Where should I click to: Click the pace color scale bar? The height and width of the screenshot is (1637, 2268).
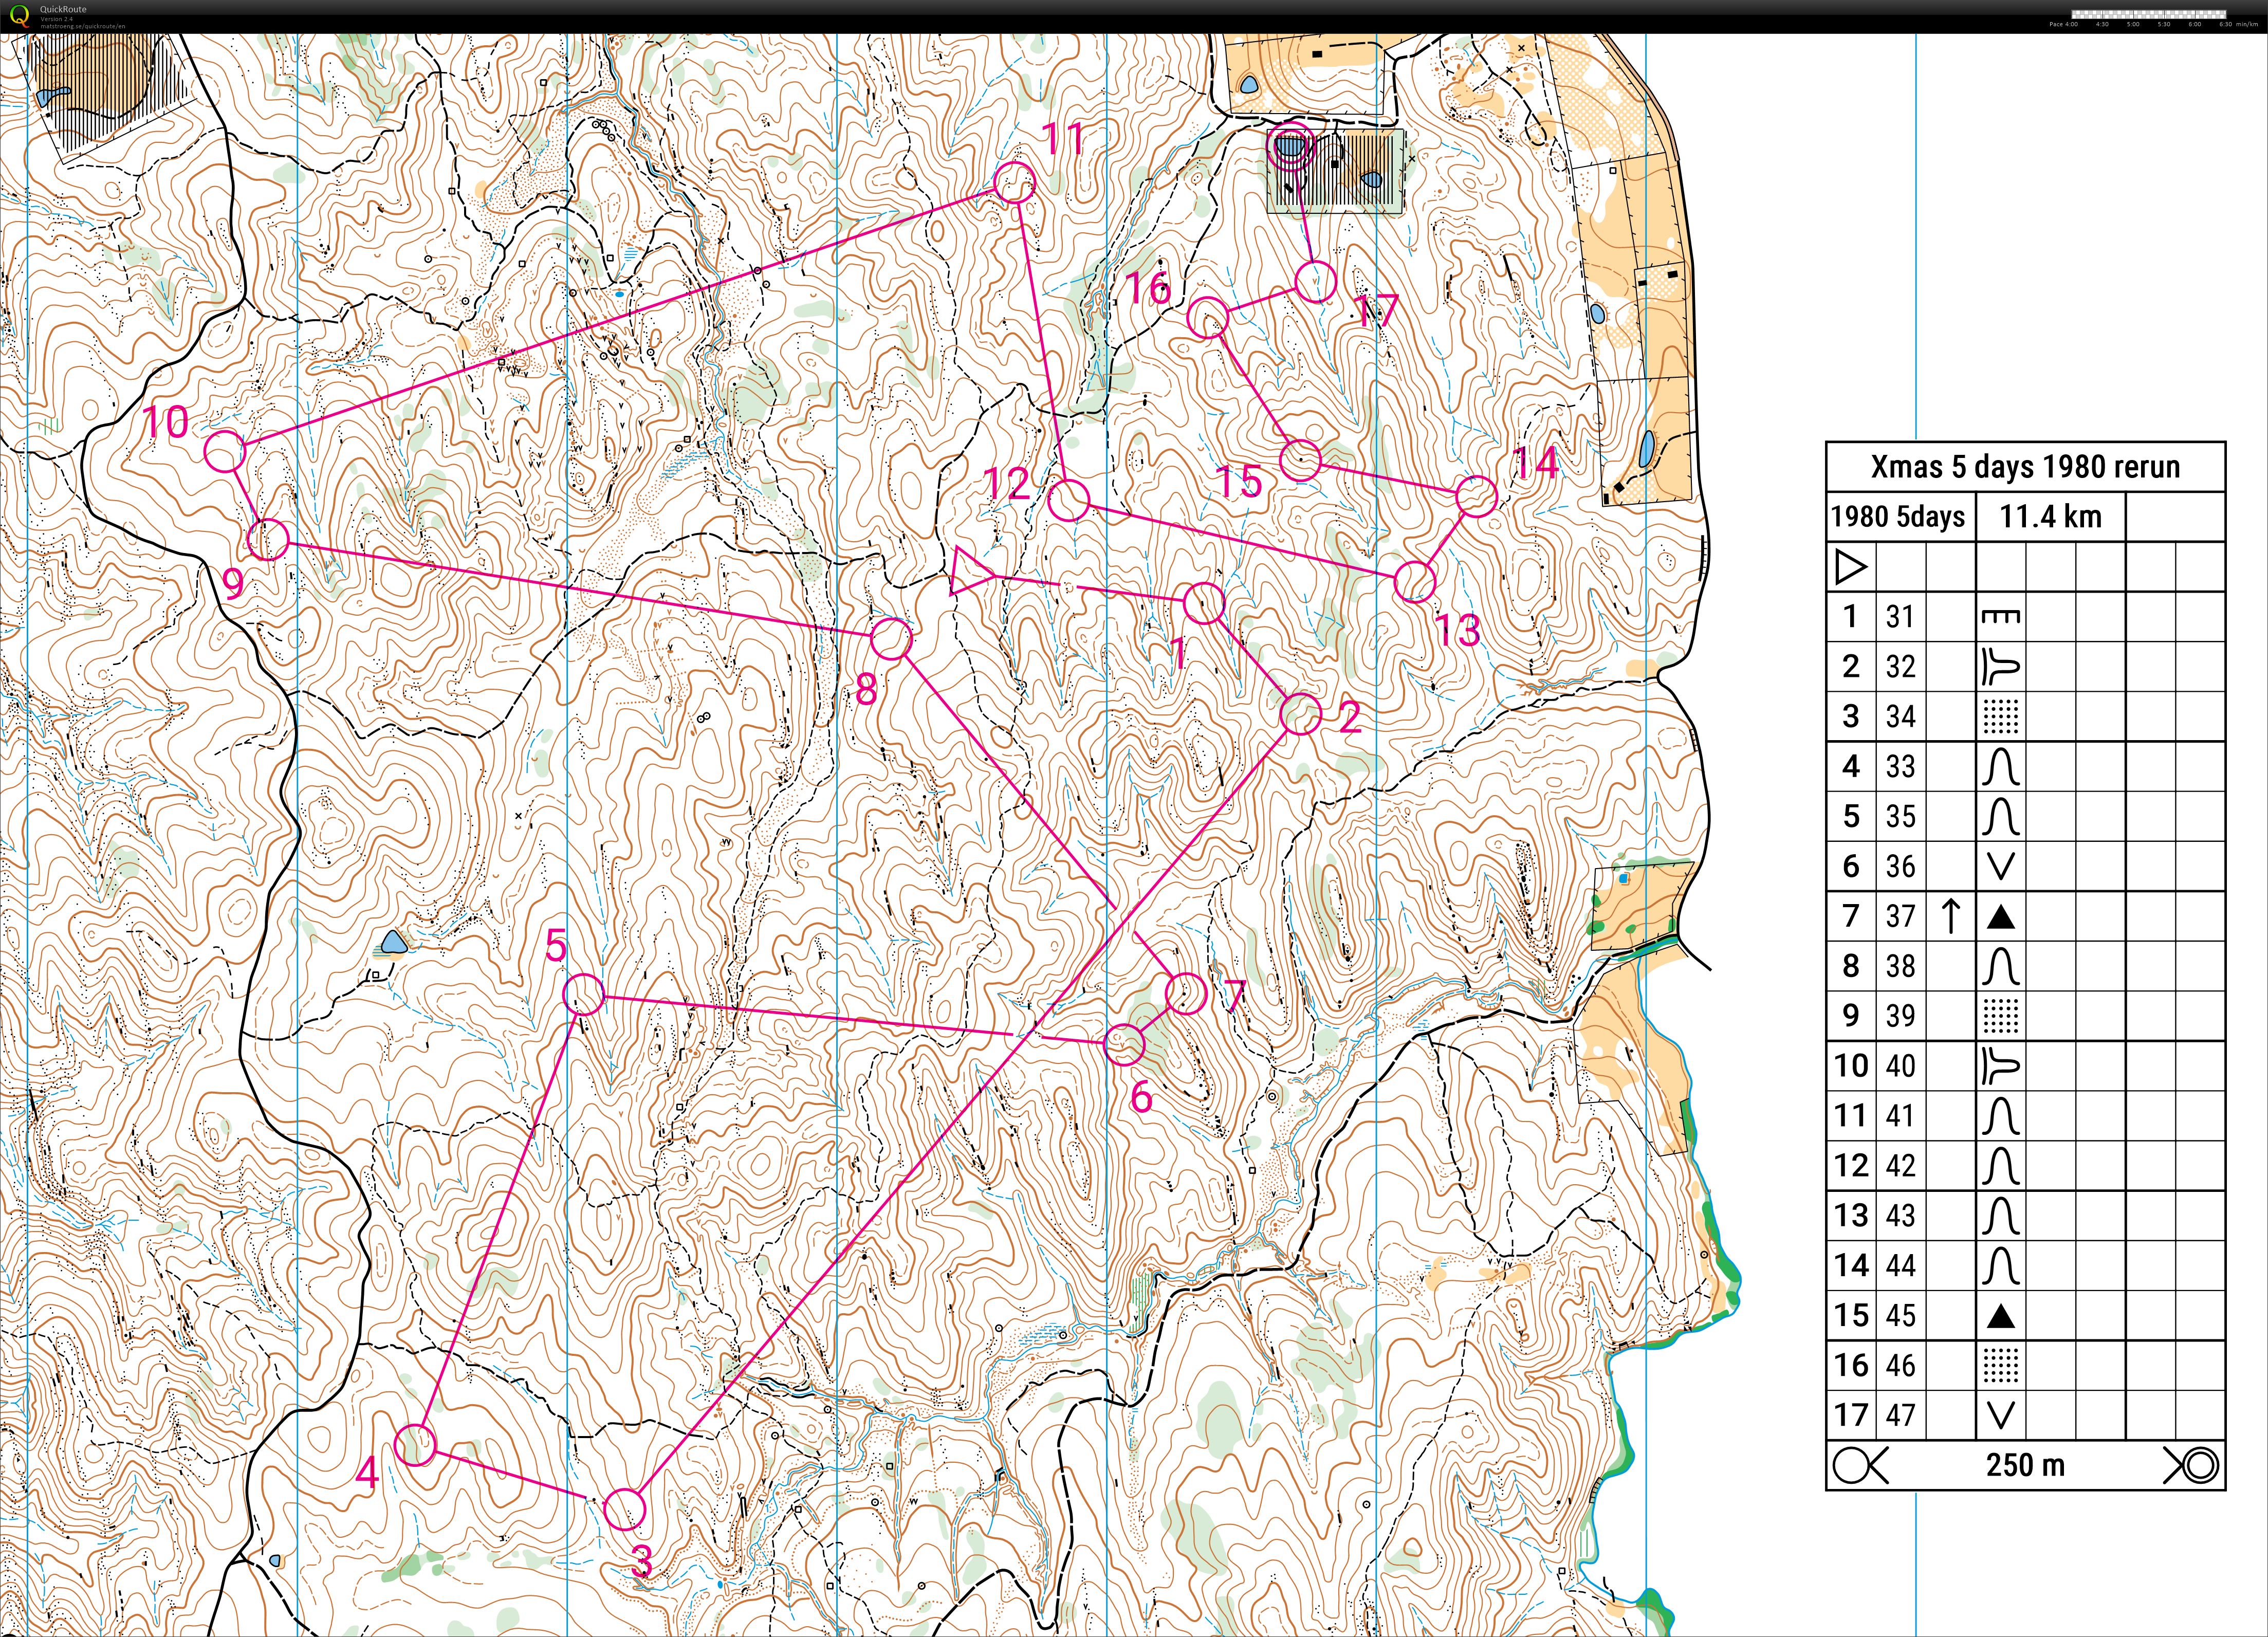coord(2149,14)
